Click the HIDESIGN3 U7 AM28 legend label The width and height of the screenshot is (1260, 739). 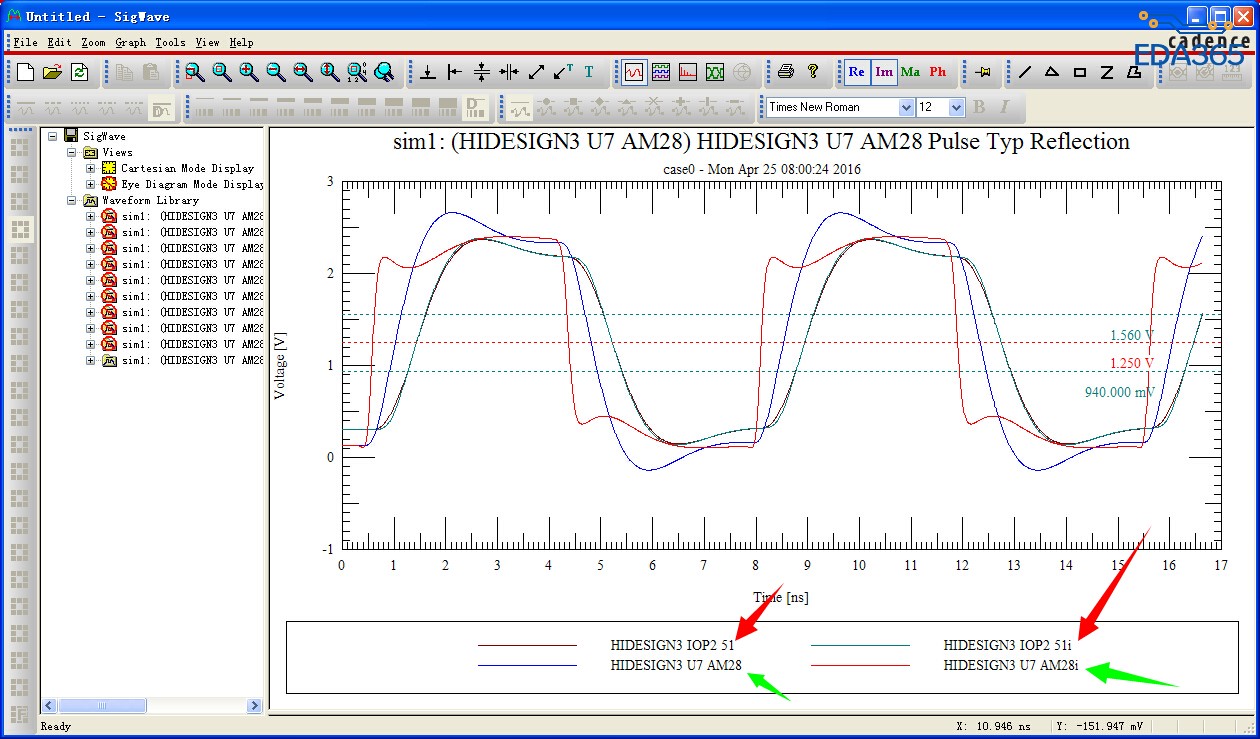point(676,664)
